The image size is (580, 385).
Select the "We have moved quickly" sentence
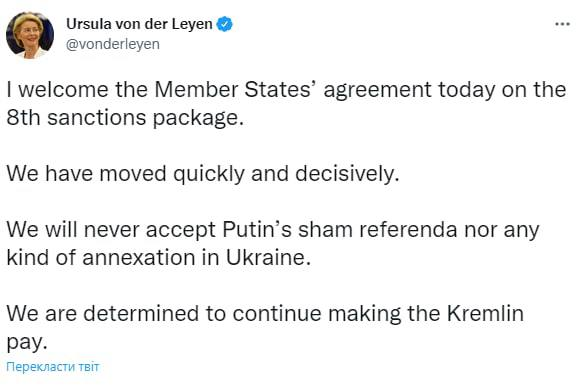pyautogui.click(x=203, y=173)
